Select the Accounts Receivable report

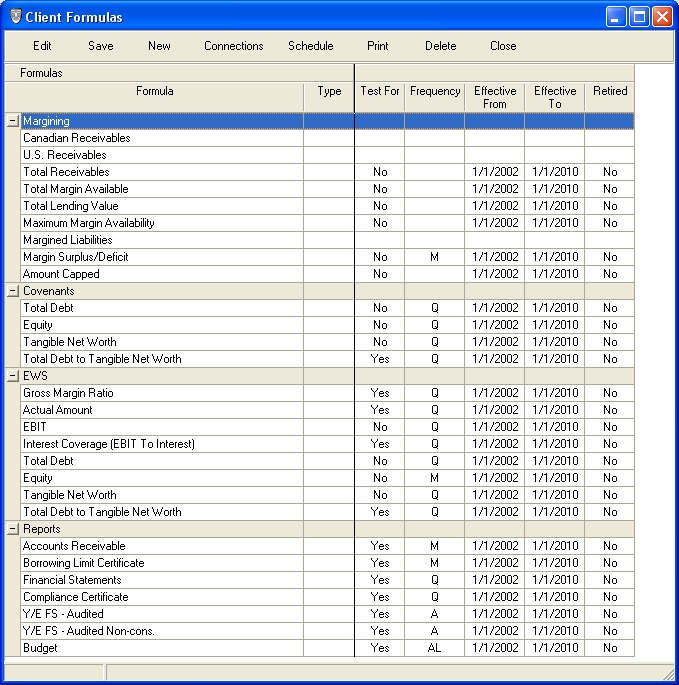click(x=162, y=546)
